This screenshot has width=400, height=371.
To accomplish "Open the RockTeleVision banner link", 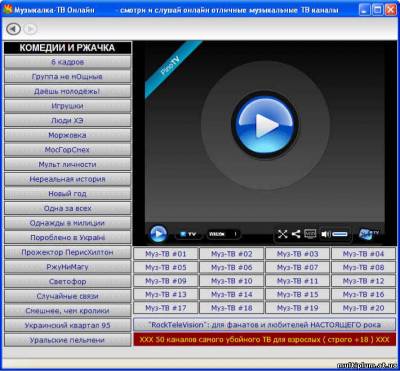I will coord(265,325).
